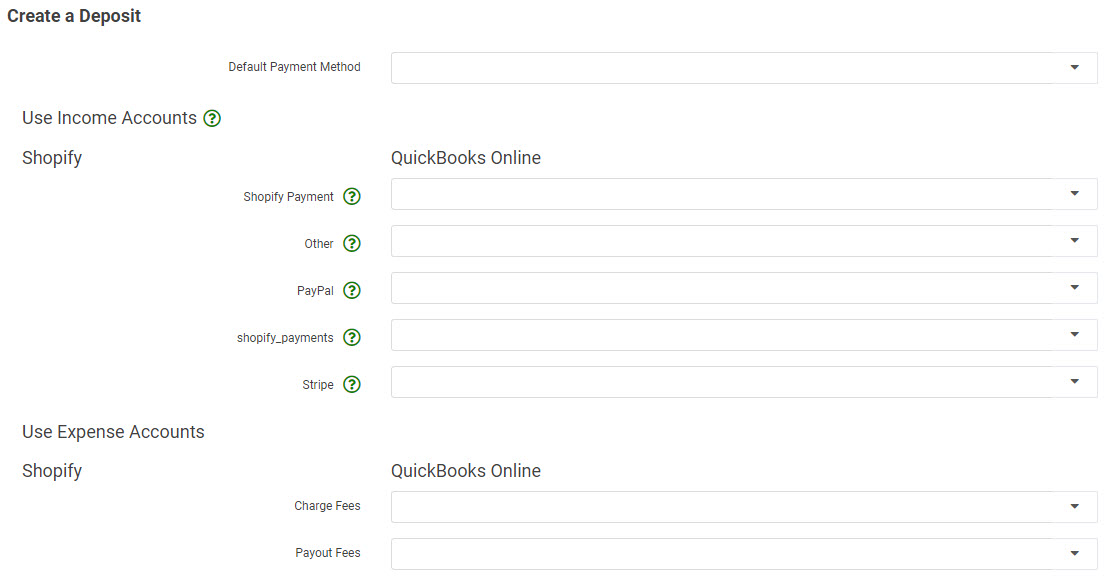Screen dimensions: 1107x580
Task: Click "Shopify" heading under Use Income Accounts
Action: (x=52, y=158)
